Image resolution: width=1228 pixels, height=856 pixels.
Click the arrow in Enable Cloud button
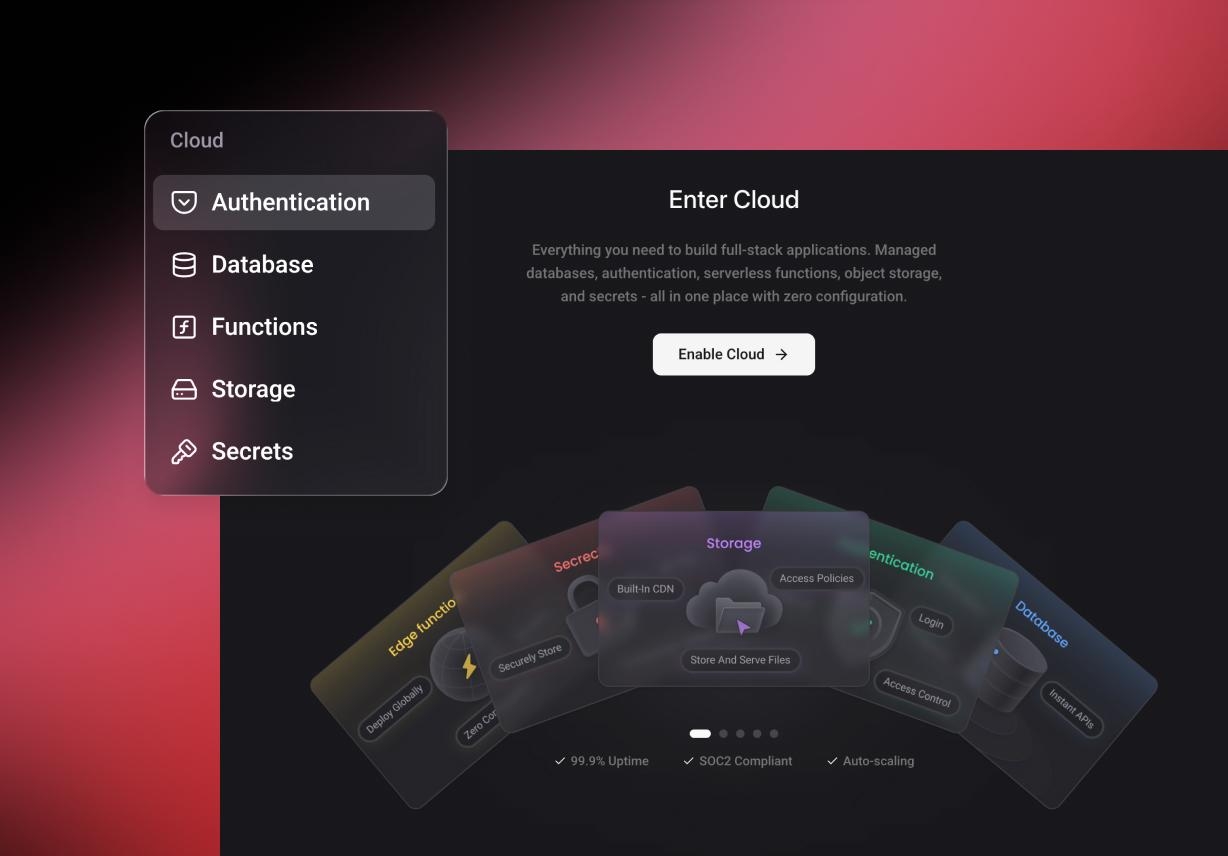[781, 354]
